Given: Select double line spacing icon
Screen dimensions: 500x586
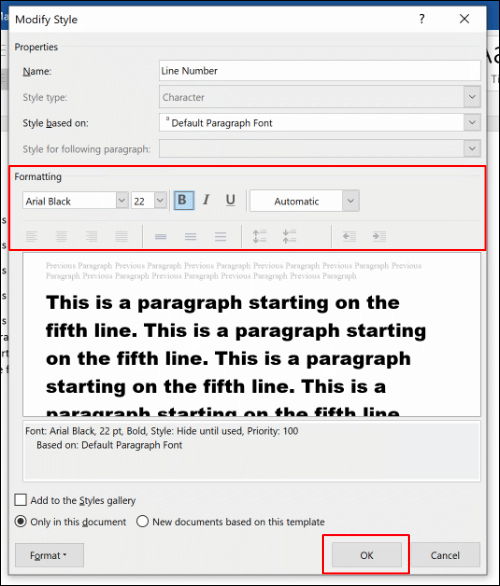Looking at the screenshot, I should [x=220, y=236].
